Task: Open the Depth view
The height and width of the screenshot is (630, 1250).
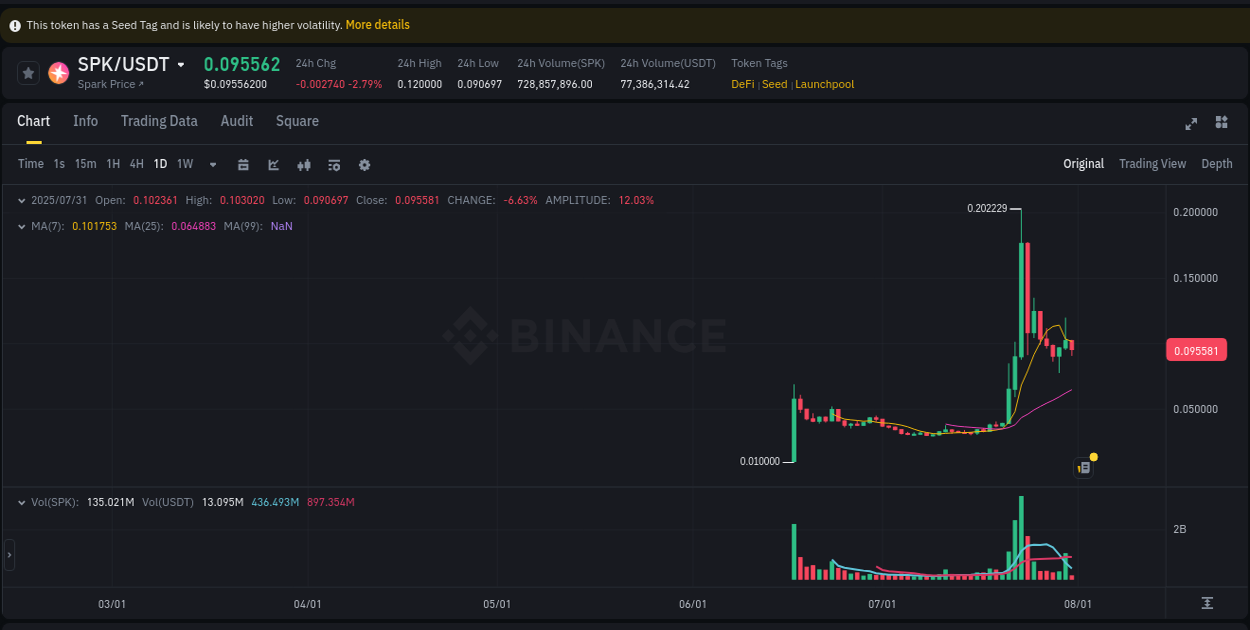Action: pos(1216,163)
